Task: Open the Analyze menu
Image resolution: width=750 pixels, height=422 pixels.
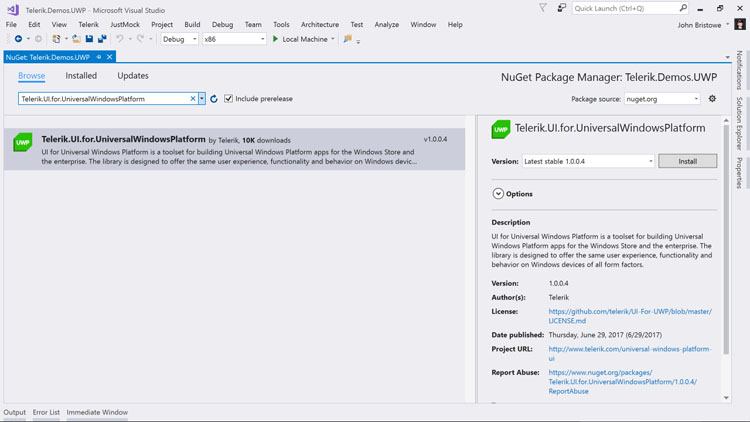Action: click(386, 24)
